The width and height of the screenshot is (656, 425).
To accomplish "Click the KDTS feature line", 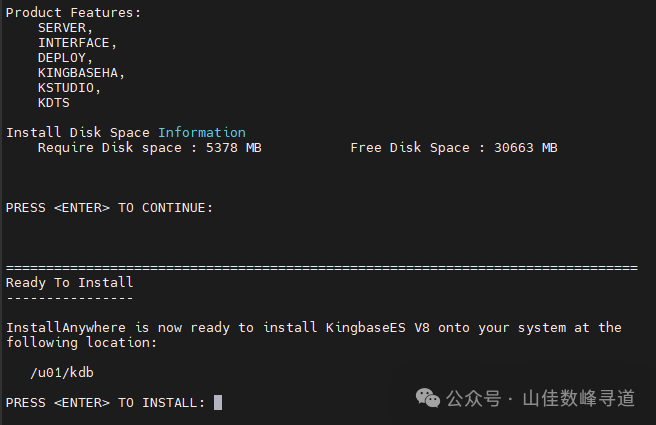I will (54, 102).
